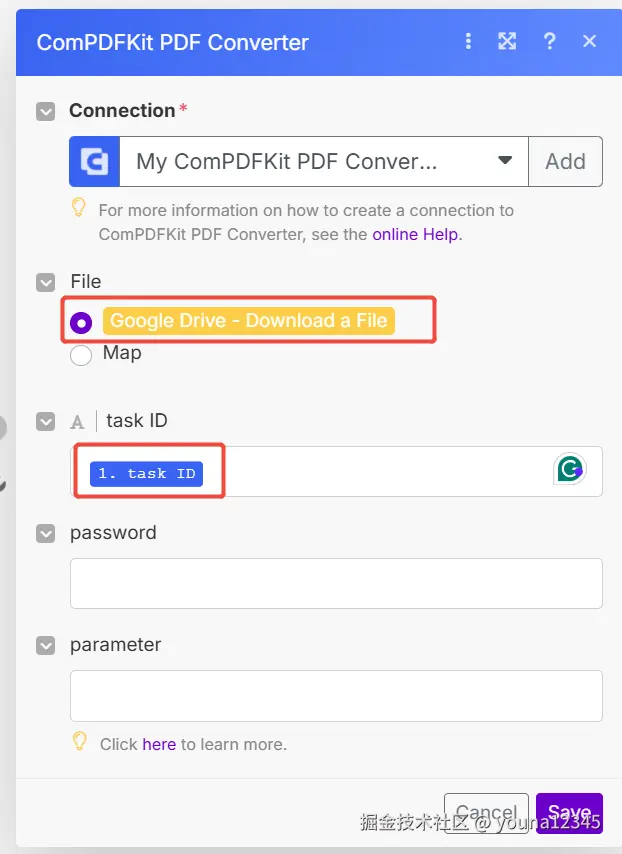Click the expand-to-fullscreen icon in header
This screenshot has height=854, width=622.
click(x=508, y=41)
